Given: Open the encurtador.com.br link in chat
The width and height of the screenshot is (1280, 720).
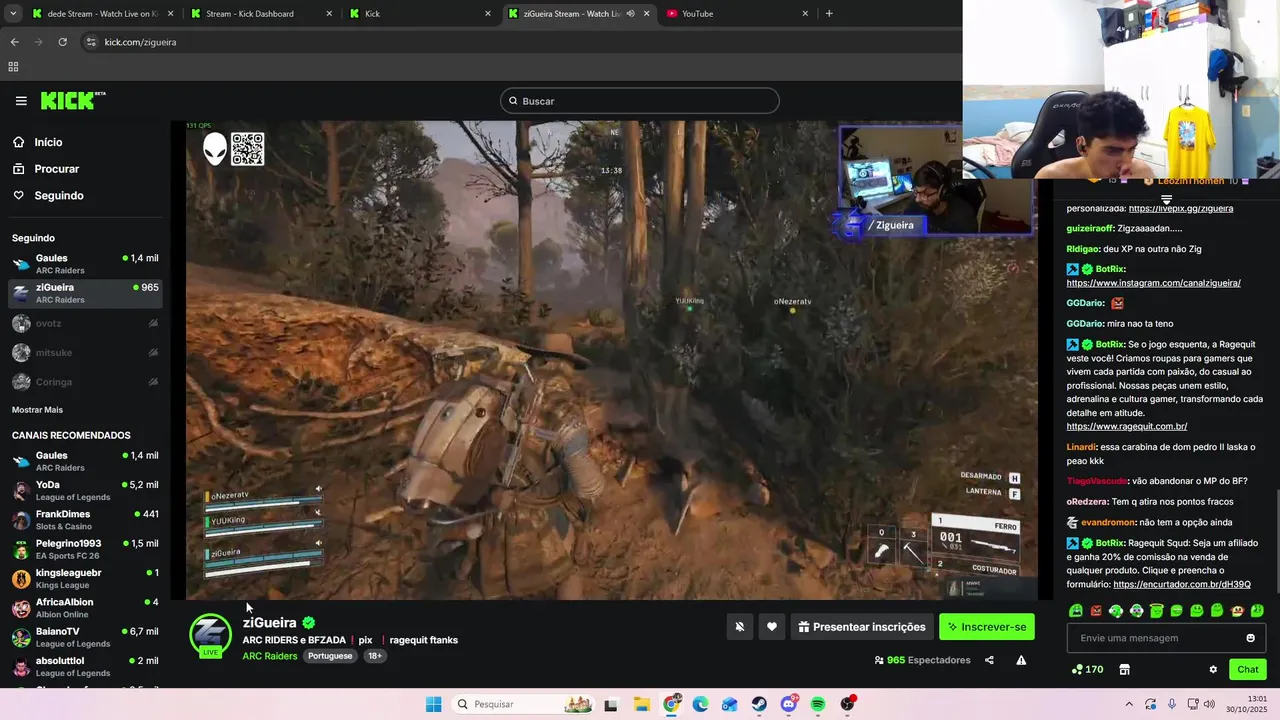Looking at the screenshot, I should tap(1182, 584).
